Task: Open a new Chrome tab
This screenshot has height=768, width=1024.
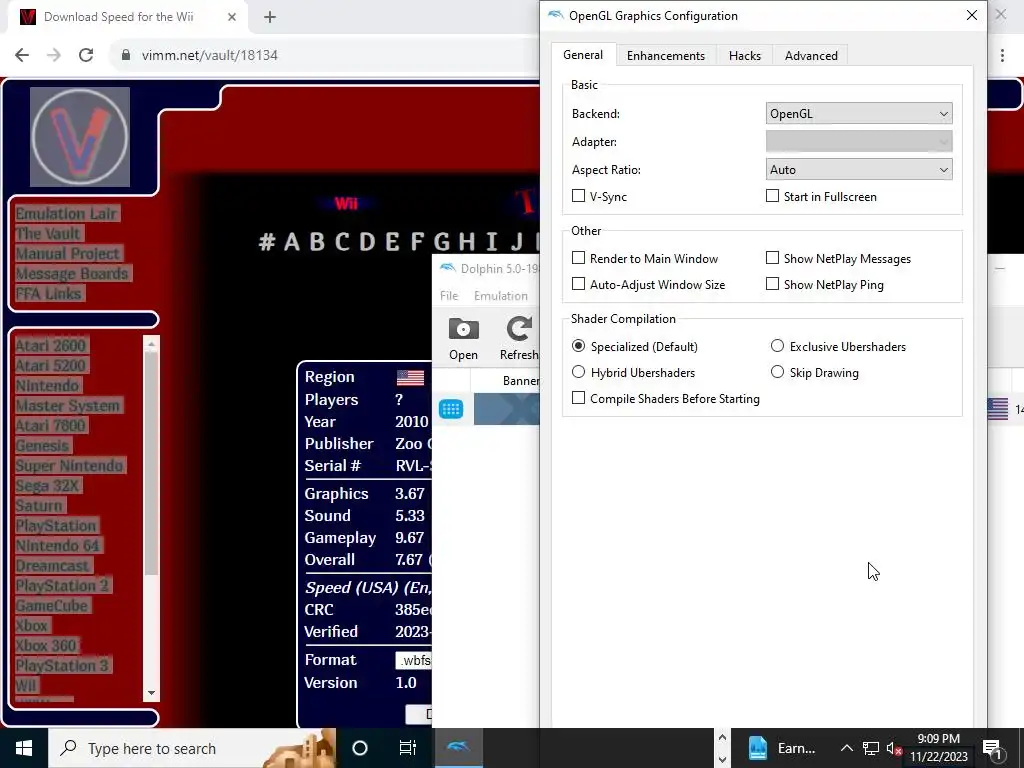Action: point(270,17)
